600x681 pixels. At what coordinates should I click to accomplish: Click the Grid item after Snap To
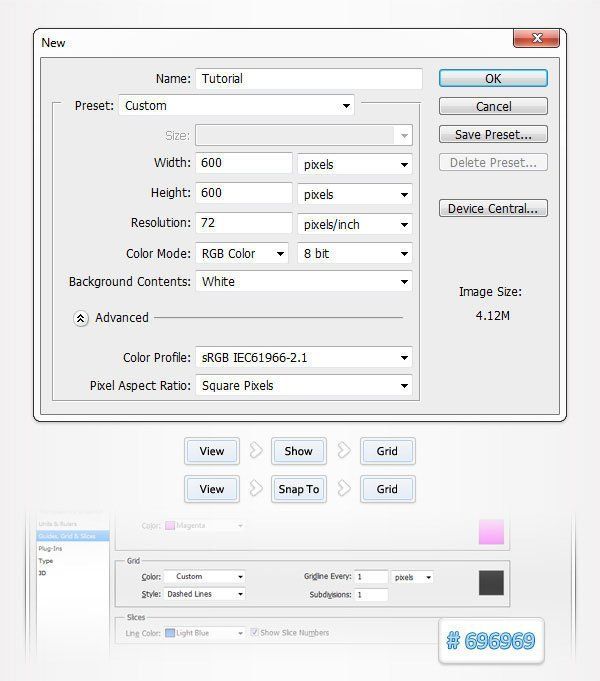tap(387, 489)
